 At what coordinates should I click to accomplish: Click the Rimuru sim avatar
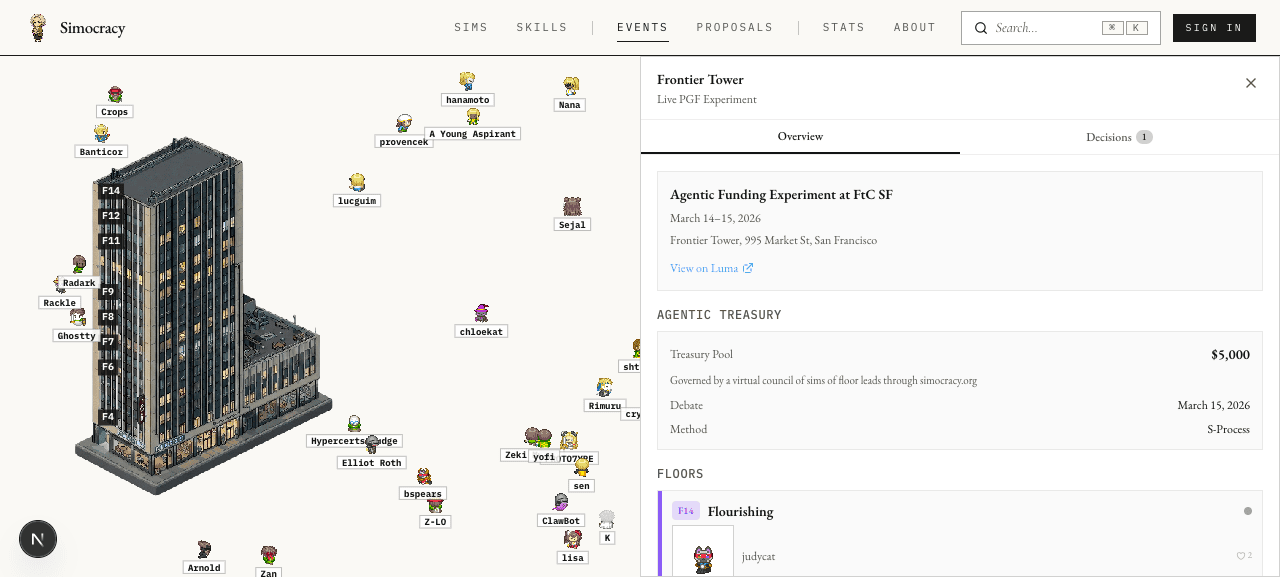tap(604, 388)
